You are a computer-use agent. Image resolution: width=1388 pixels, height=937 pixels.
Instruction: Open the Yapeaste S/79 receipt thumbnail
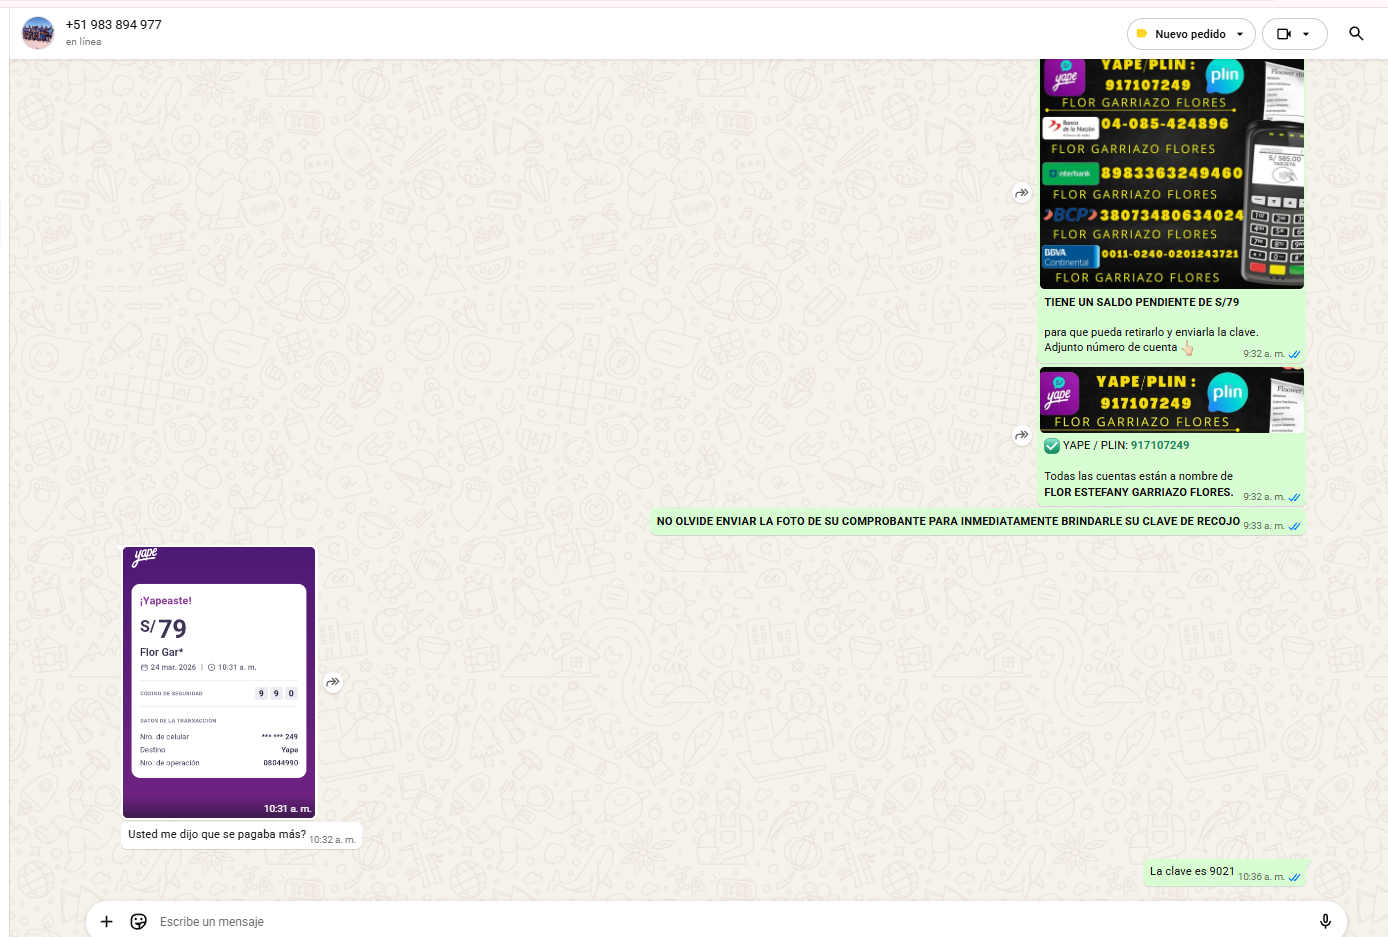pyautogui.click(x=219, y=682)
